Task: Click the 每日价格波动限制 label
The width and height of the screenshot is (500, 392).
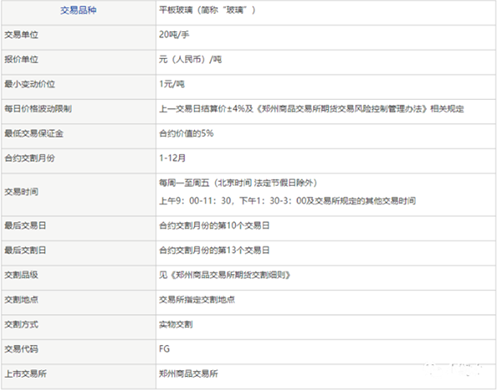Action: [38, 109]
